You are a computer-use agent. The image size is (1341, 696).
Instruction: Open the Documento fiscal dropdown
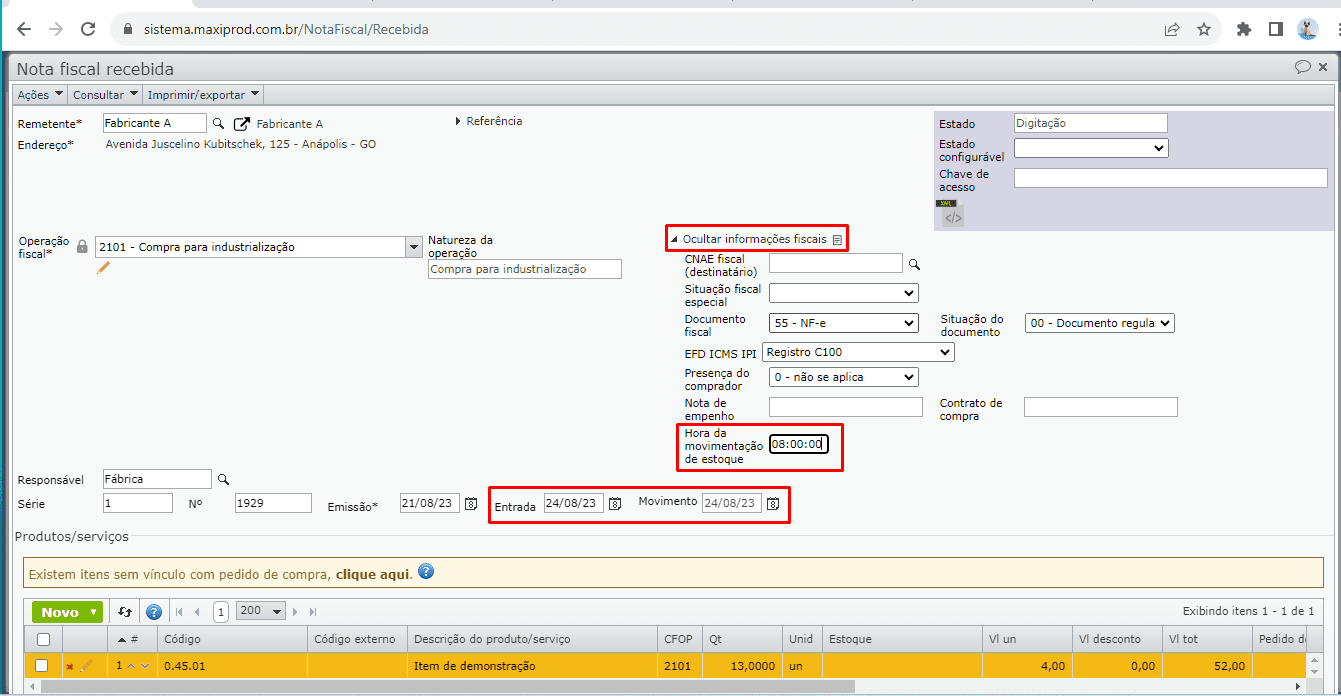tap(843, 323)
